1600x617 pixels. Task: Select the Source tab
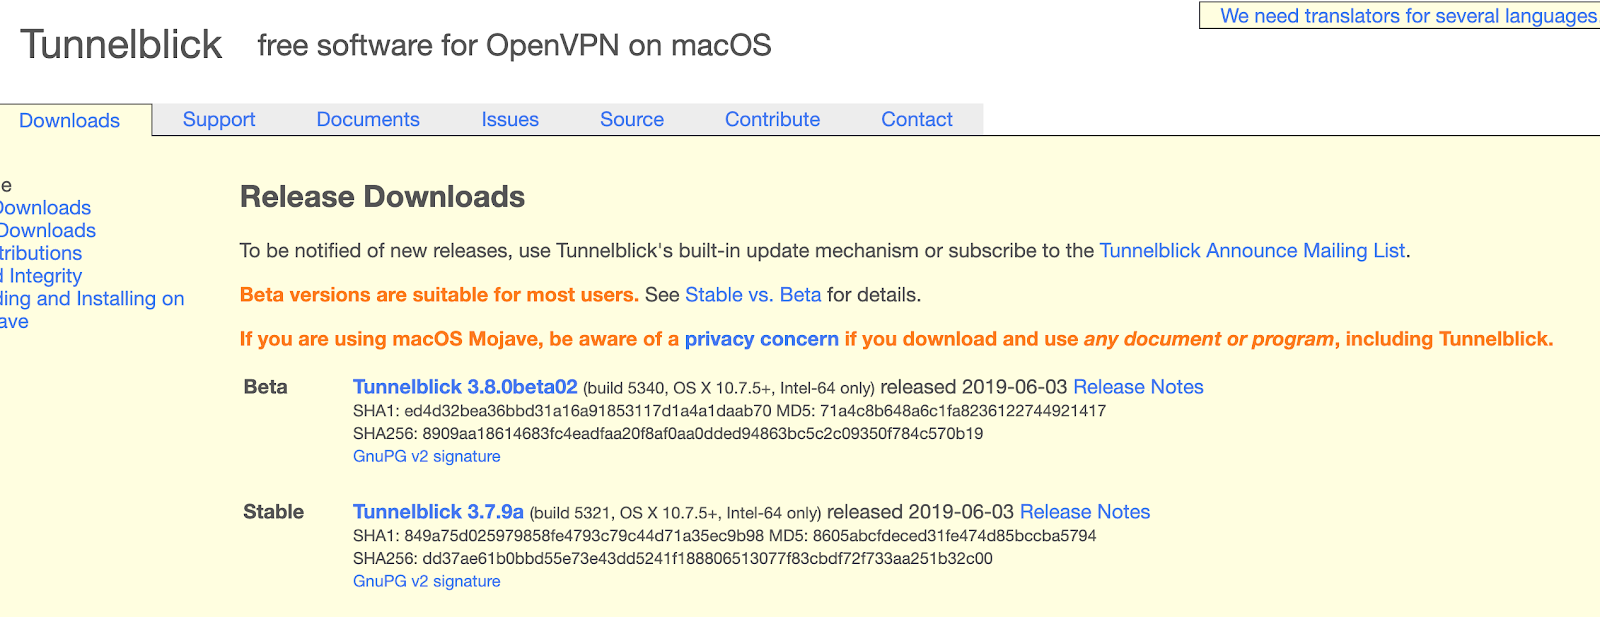(x=632, y=120)
